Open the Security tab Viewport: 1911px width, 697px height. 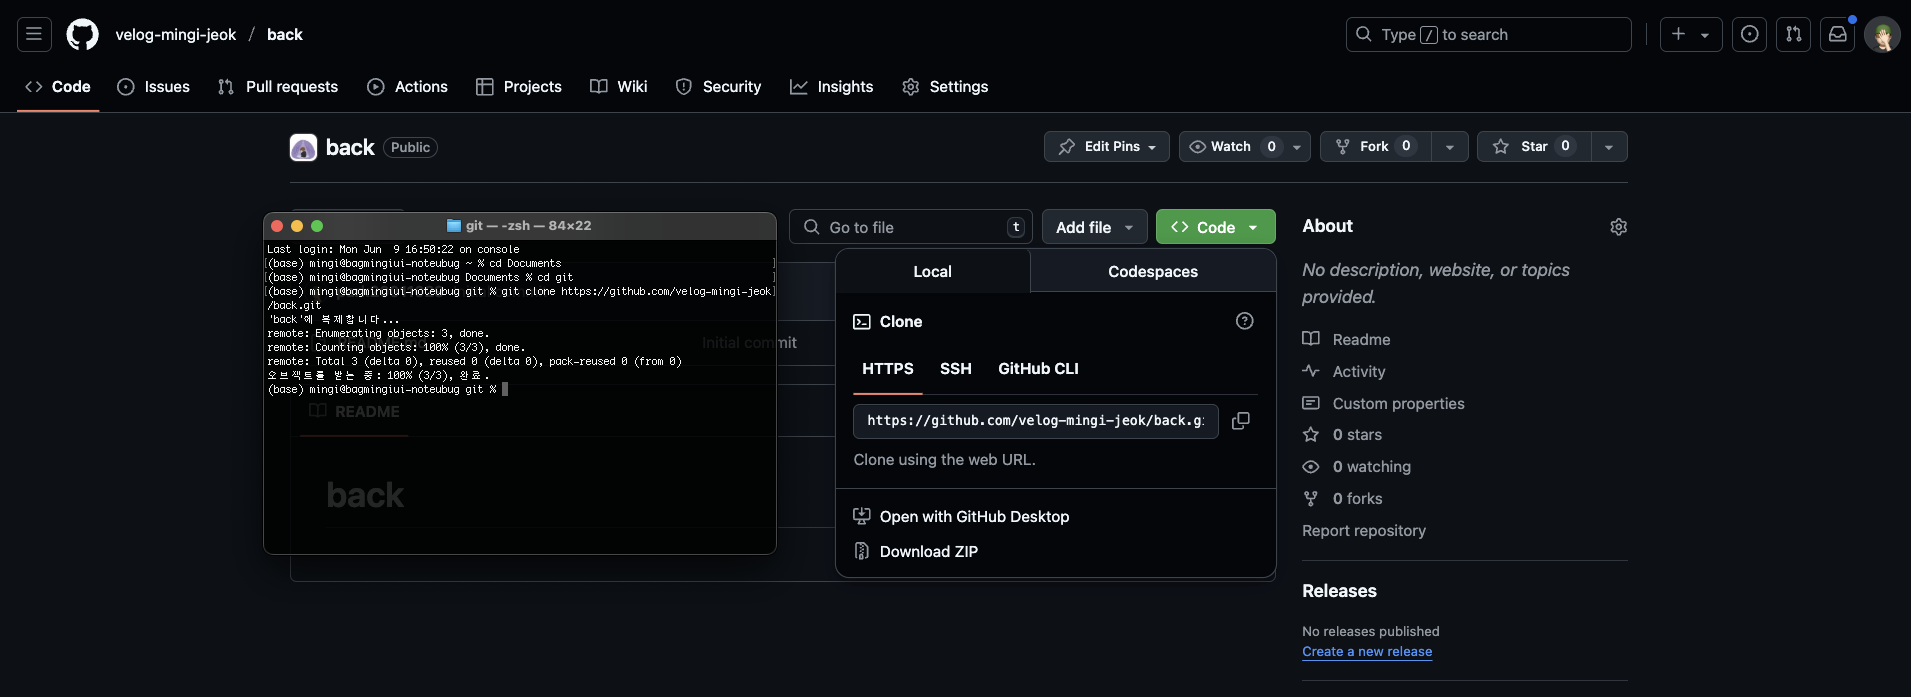[718, 87]
